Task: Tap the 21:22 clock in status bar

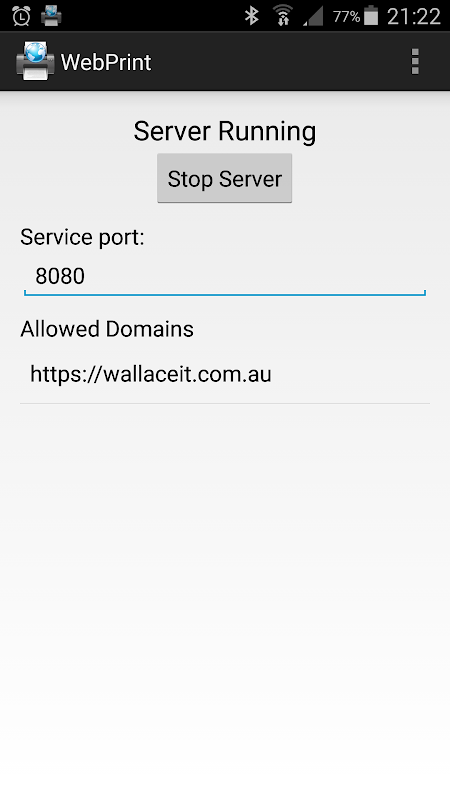Action: click(x=413, y=16)
